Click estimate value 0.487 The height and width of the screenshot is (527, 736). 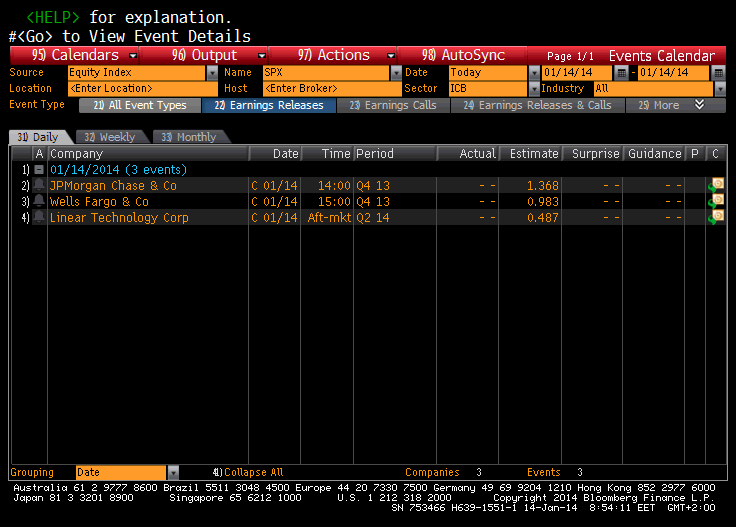tap(543, 217)
